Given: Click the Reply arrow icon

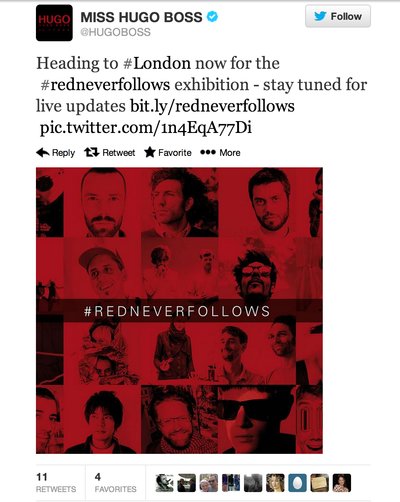Looking at the screenshot, I should click(x=43, y=153).
